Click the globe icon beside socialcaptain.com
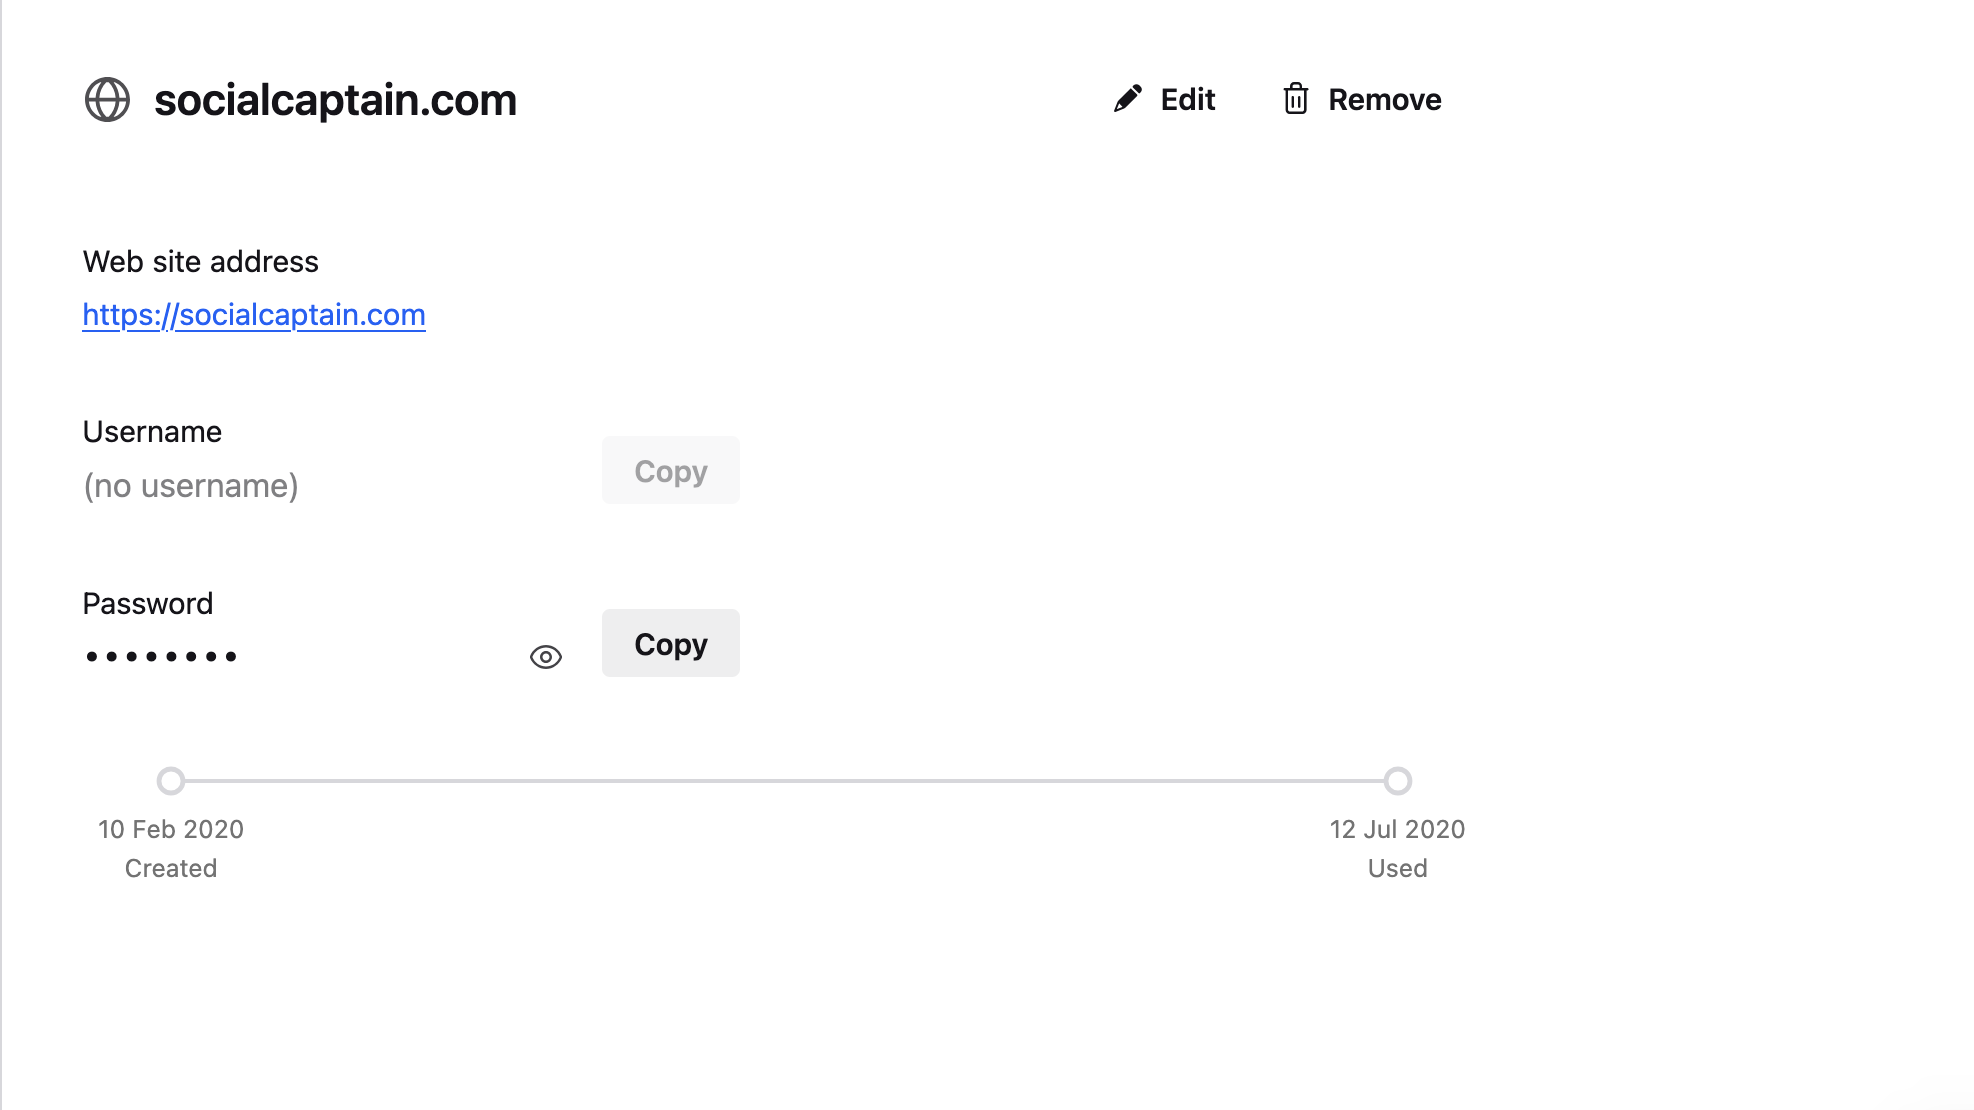 pyautogui.click(x=107, y=100)
